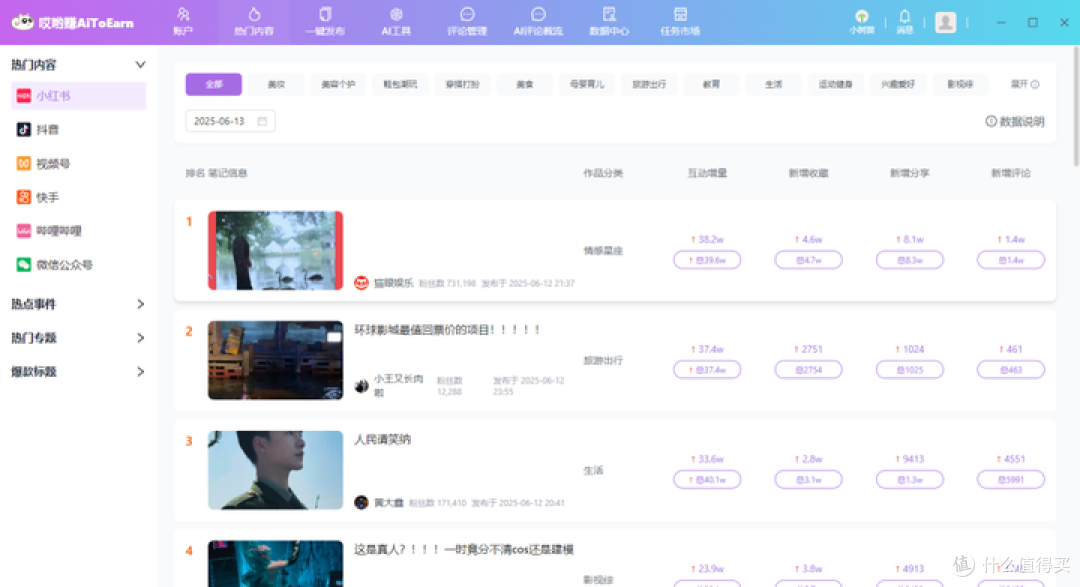Click the 总39.6w interaction total pill
Viewport: 1080px width, 587px height.
(x=707, y=260)
